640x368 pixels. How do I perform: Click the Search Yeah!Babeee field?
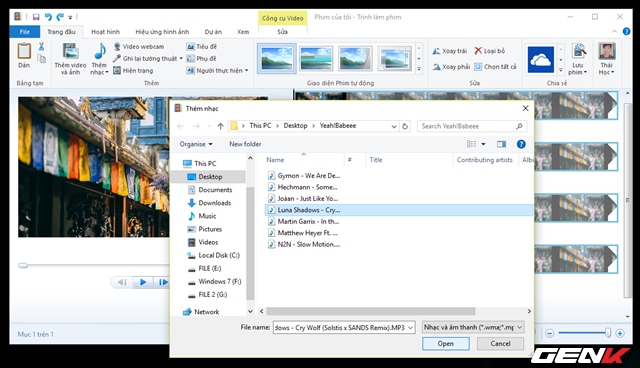[x=471, y=126]
